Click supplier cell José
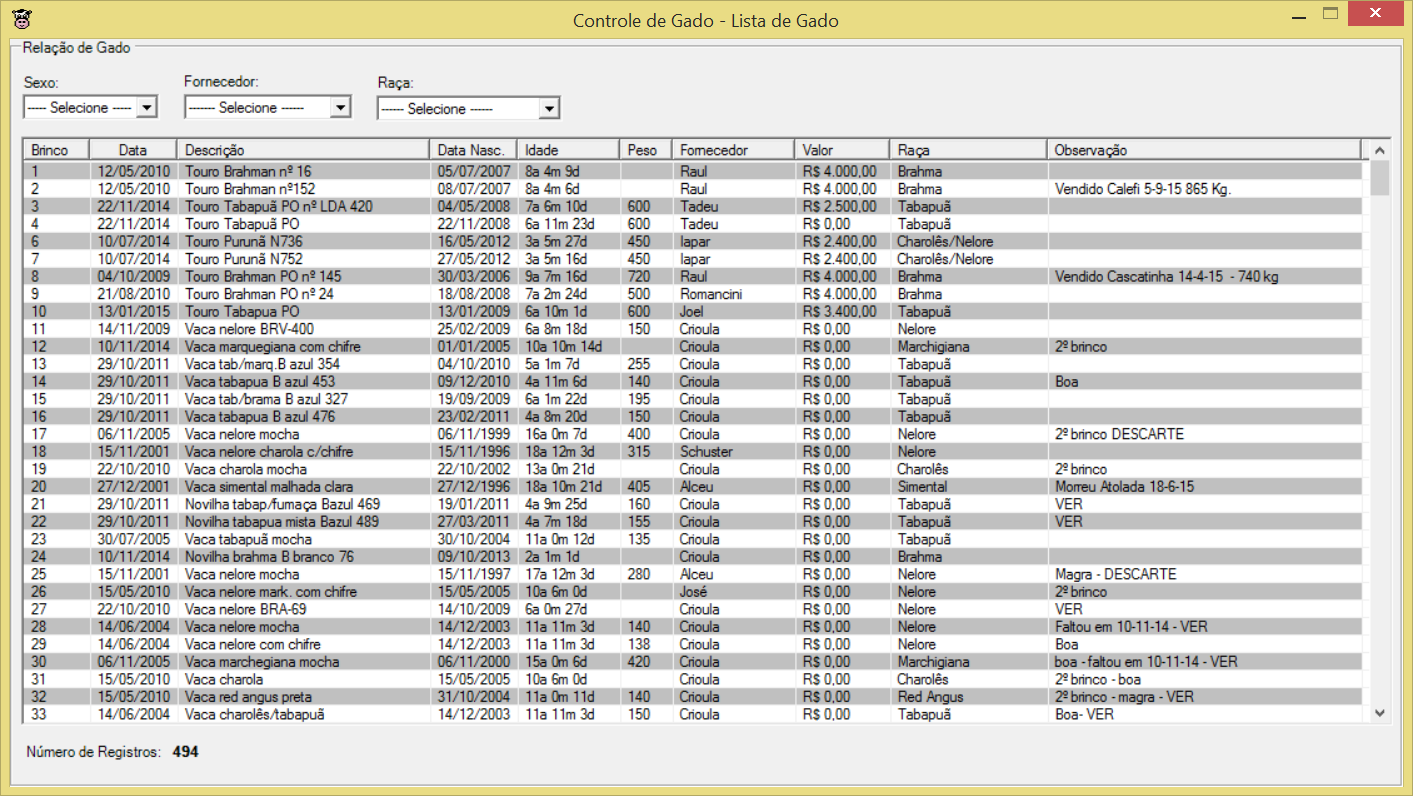 694,591
